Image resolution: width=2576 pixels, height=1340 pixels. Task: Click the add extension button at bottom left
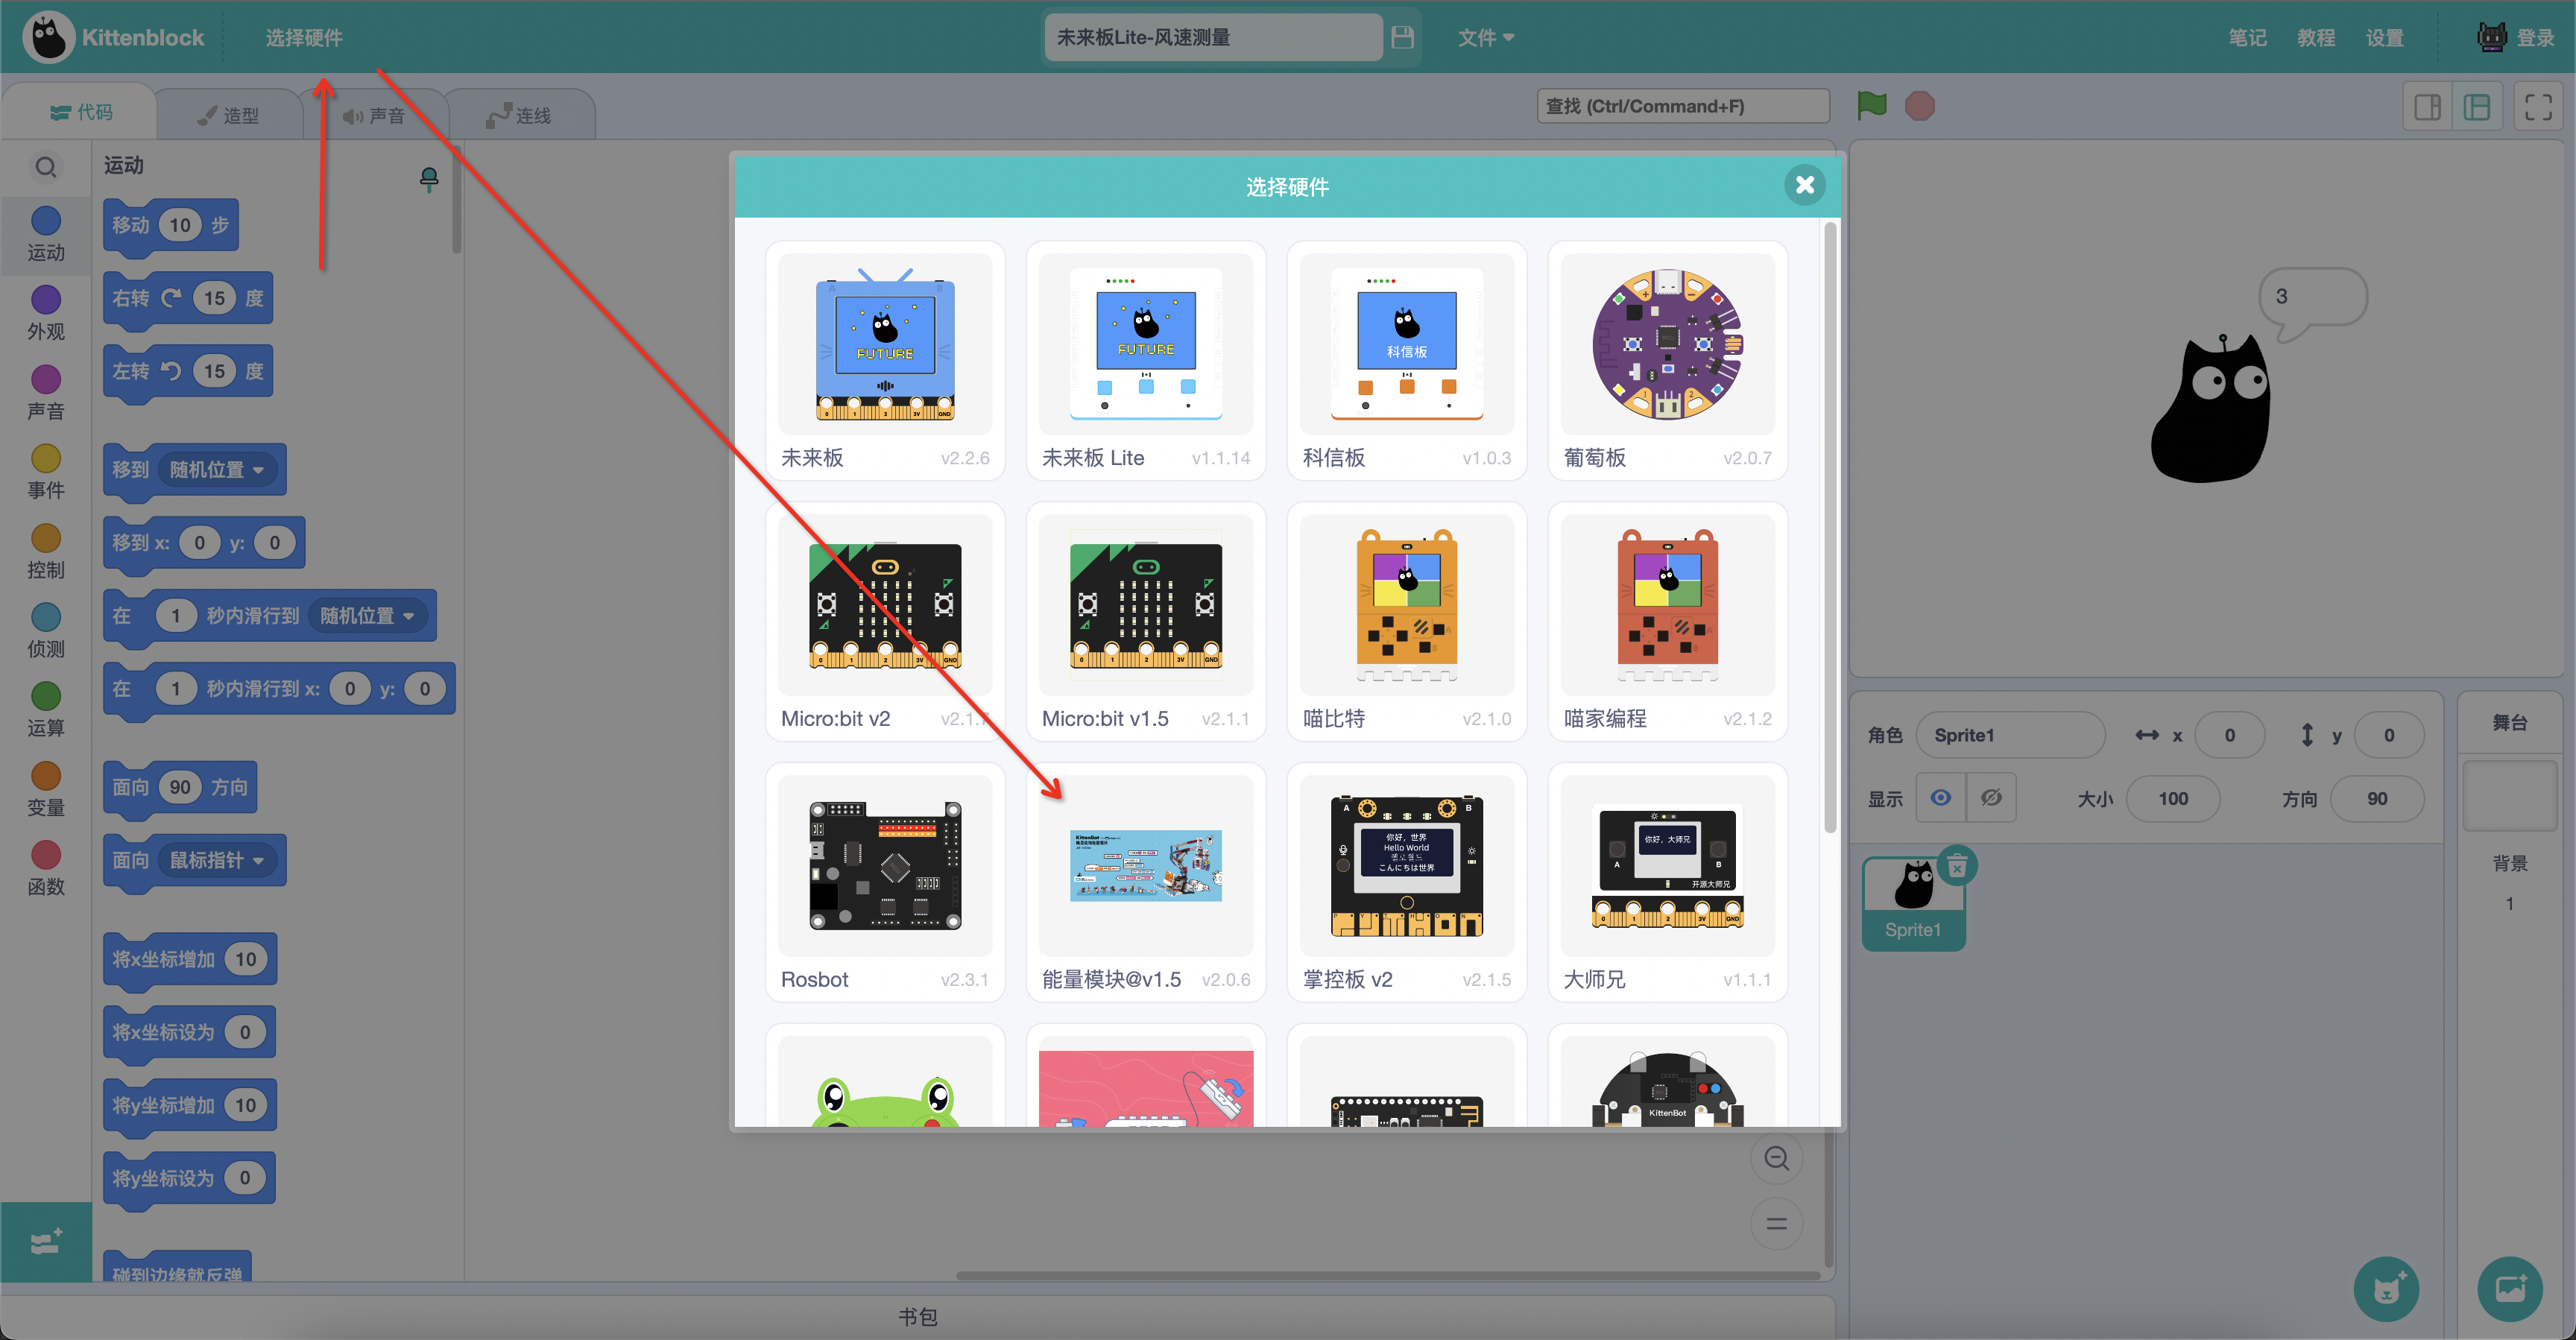pos(46,1242)
